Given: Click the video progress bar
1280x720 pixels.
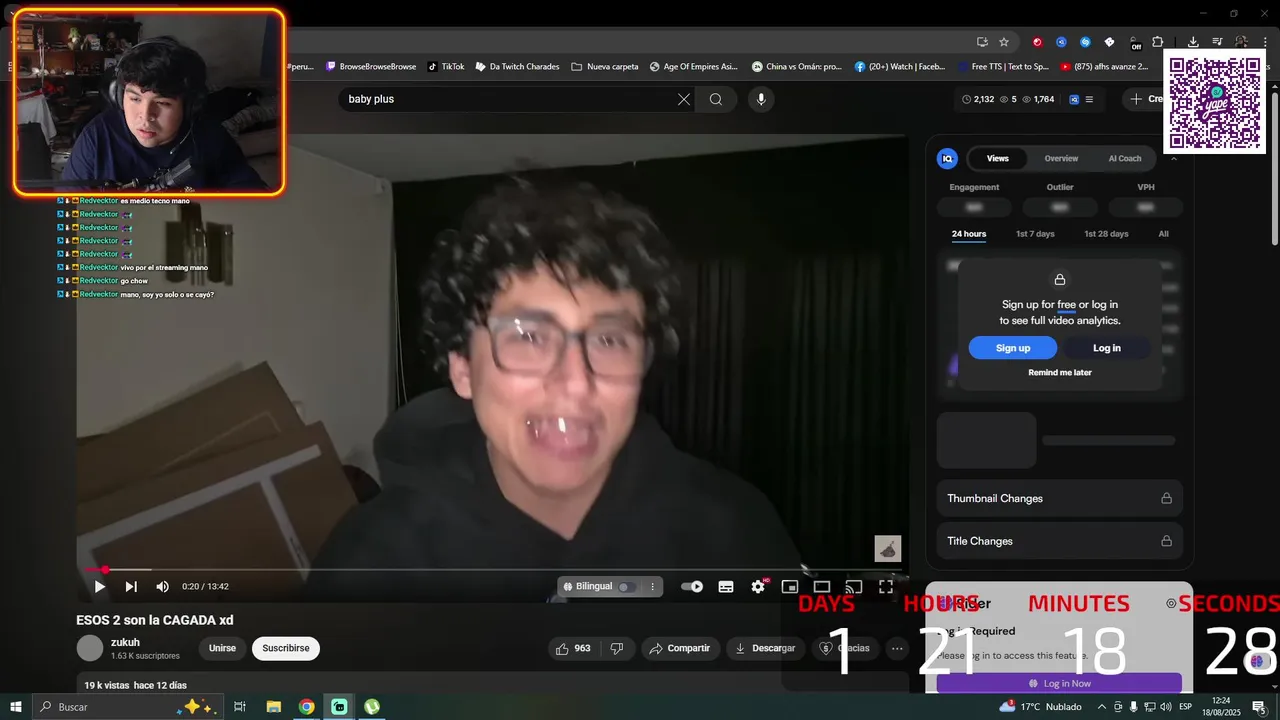Looking at the screenshot, I should click(x=493, y=569).
